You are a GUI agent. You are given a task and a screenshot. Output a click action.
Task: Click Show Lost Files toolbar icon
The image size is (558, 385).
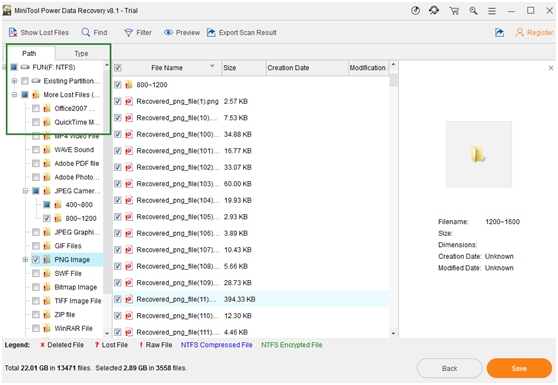[13, 32]
